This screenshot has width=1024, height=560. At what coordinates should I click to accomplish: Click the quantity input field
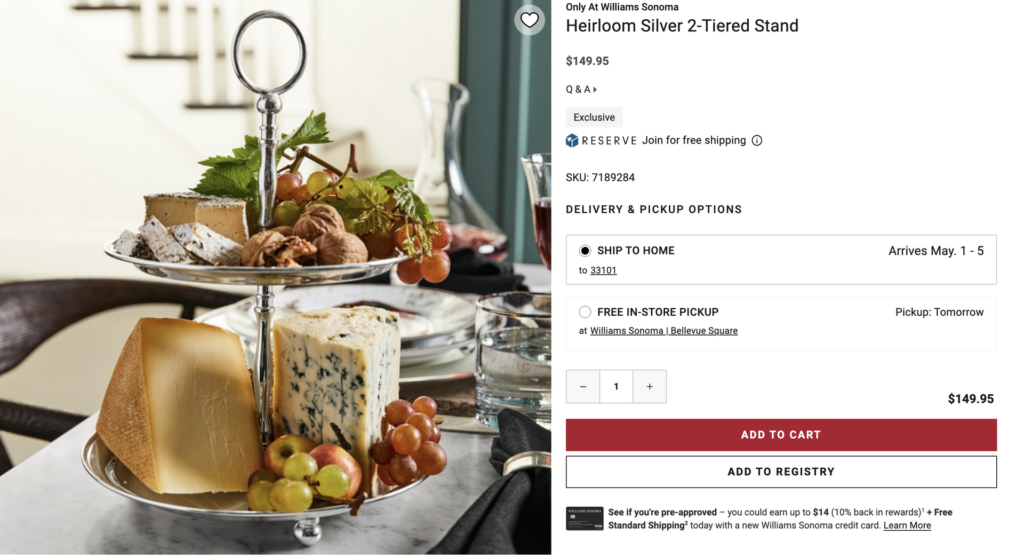coord(616,386)
